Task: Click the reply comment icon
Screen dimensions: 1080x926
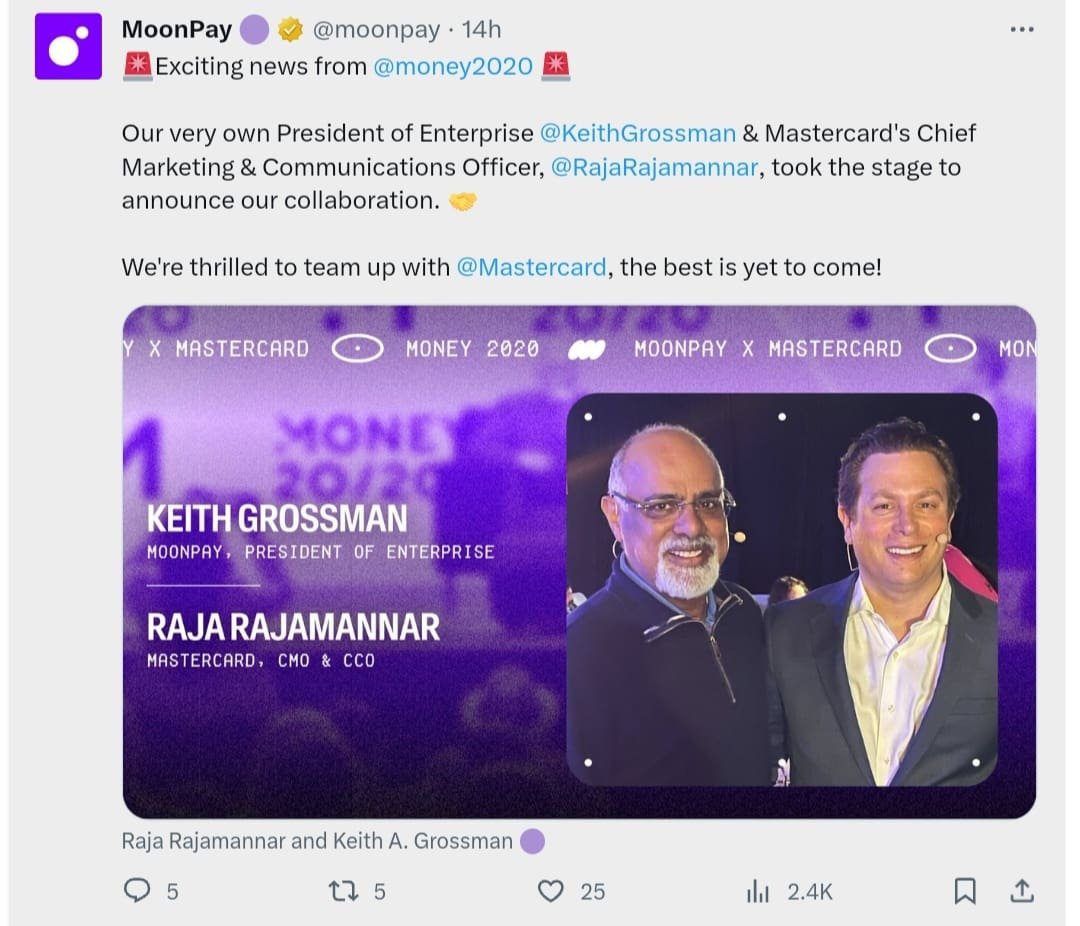Action: pyautogui.click(x=137, y=890)
